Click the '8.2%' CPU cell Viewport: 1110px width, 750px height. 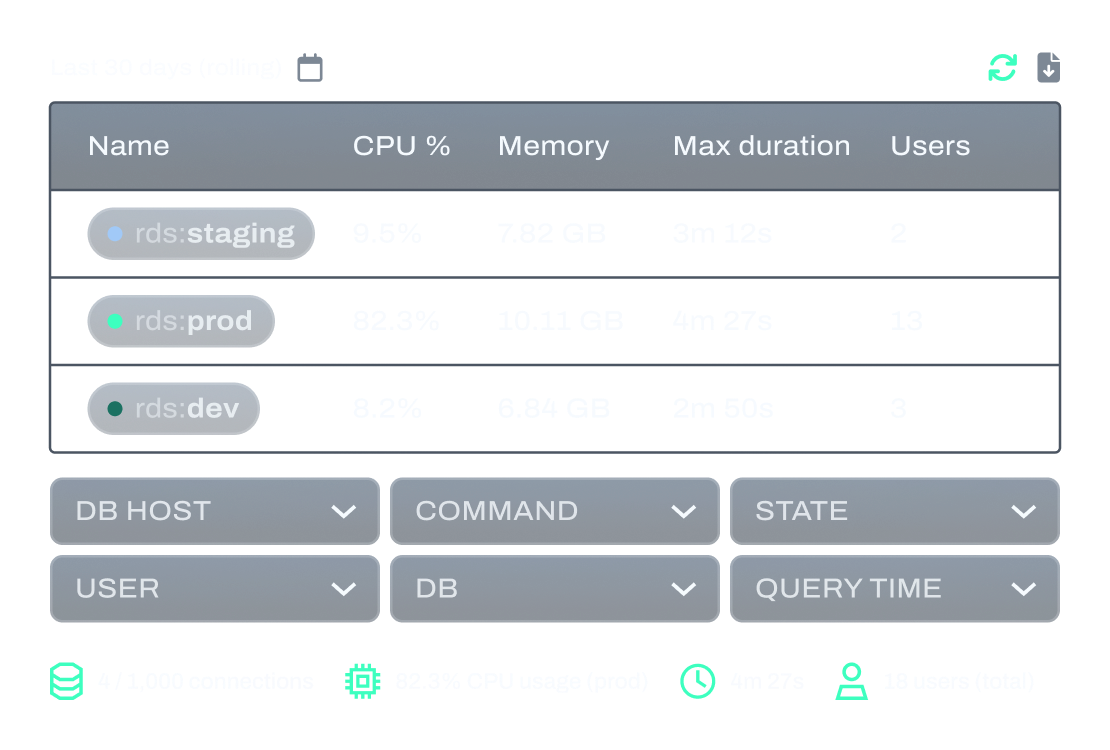point(387,409)
